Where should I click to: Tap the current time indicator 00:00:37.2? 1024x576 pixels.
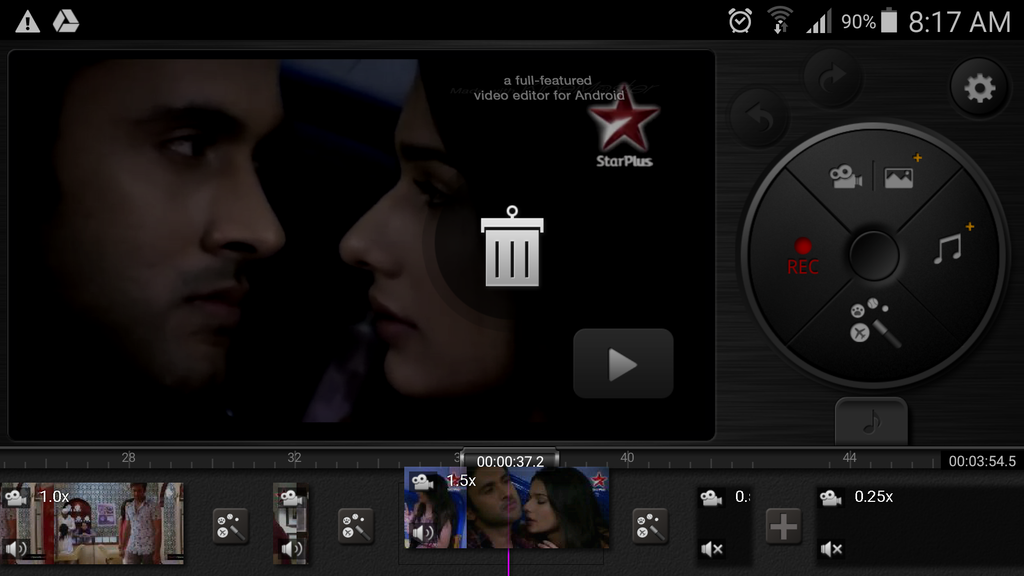pos(510,461)
